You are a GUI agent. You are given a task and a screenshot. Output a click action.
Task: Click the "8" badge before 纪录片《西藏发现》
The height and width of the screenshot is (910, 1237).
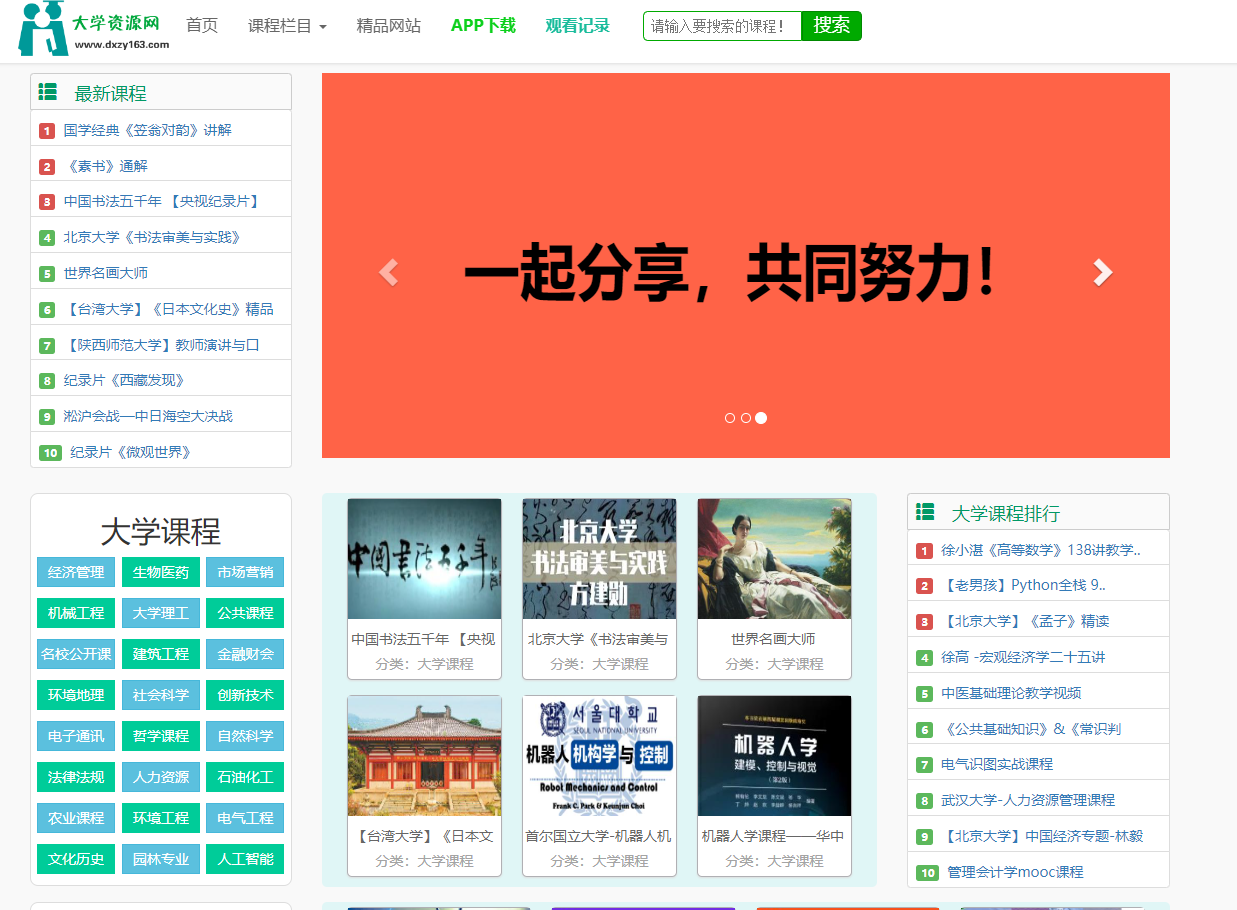(46, 380)
